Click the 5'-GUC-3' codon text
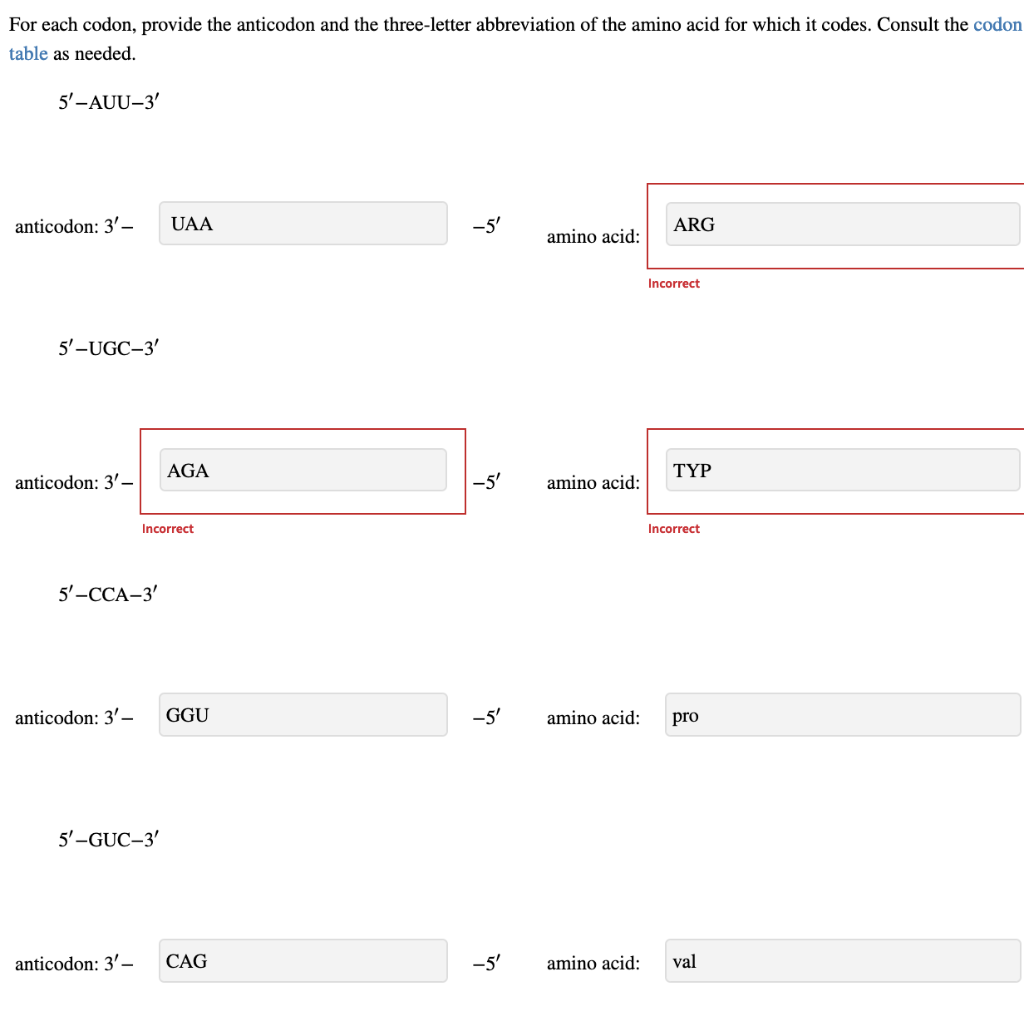Image resolution: width=1024 pixels, height=1021 pixels. click(x=108, y=840)
